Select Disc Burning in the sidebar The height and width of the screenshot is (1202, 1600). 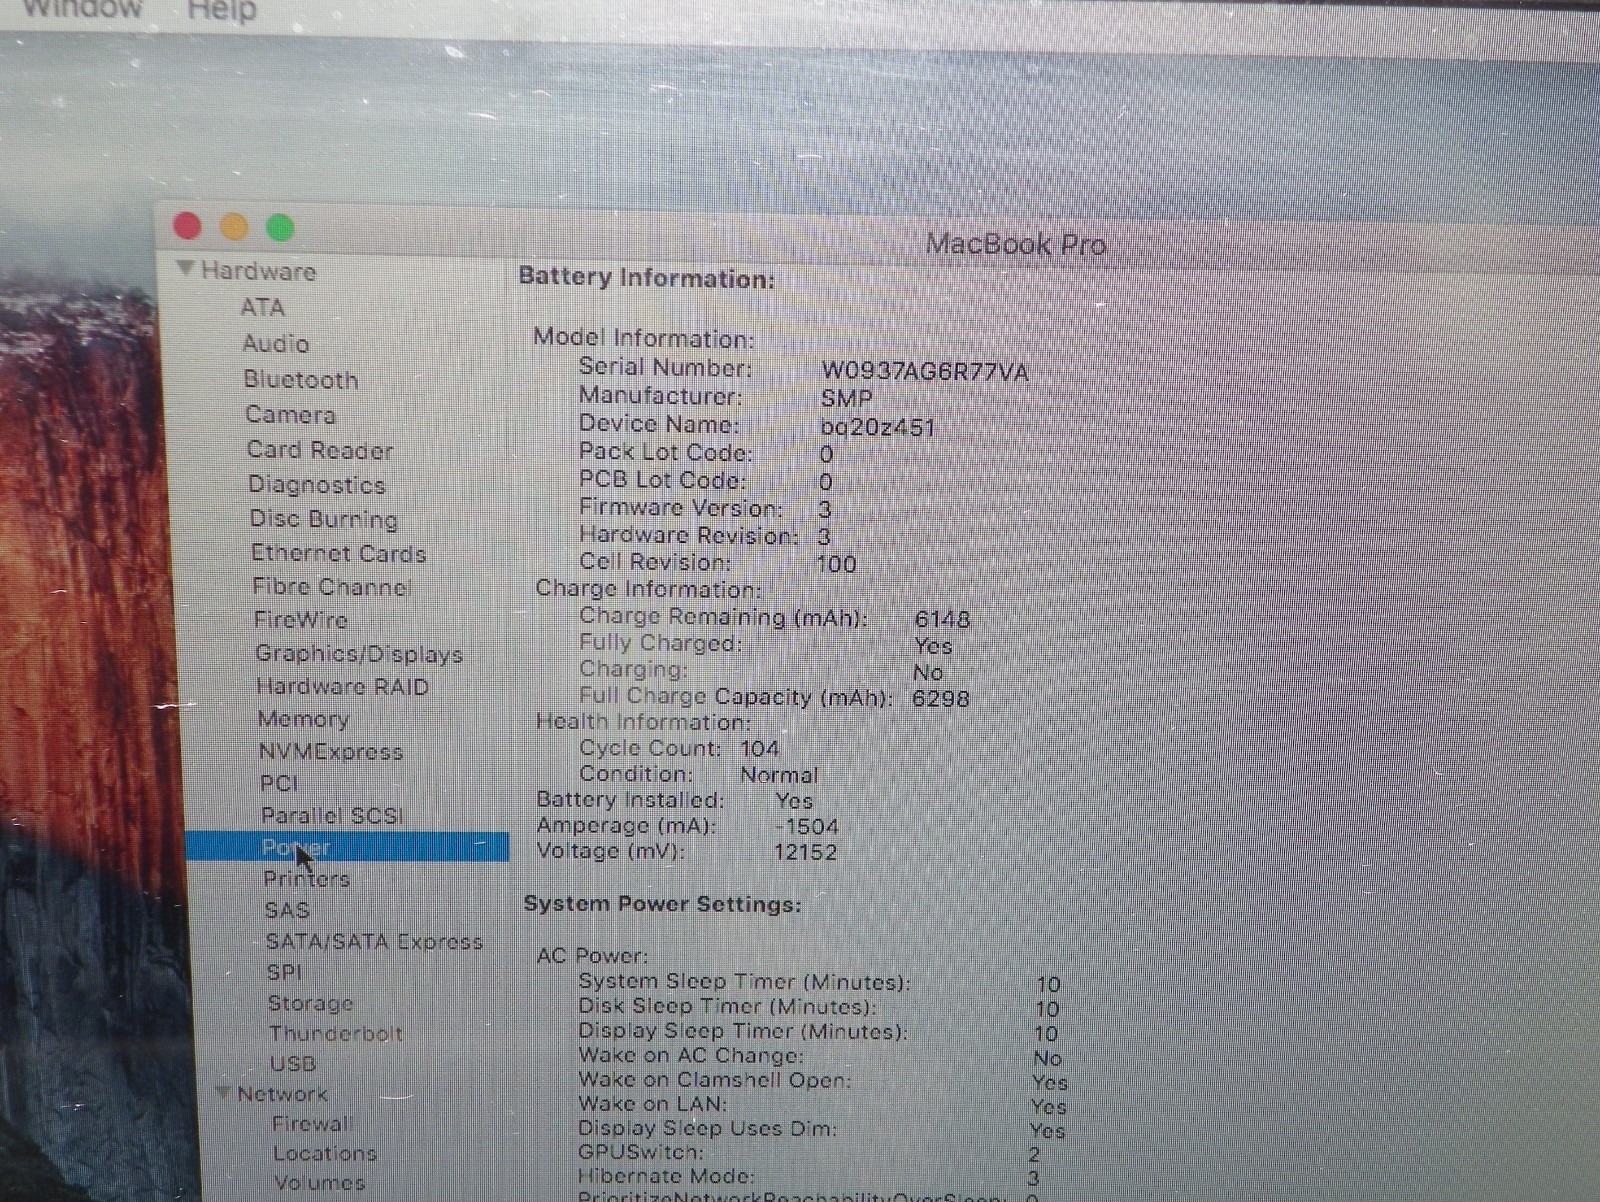point(324,519)
